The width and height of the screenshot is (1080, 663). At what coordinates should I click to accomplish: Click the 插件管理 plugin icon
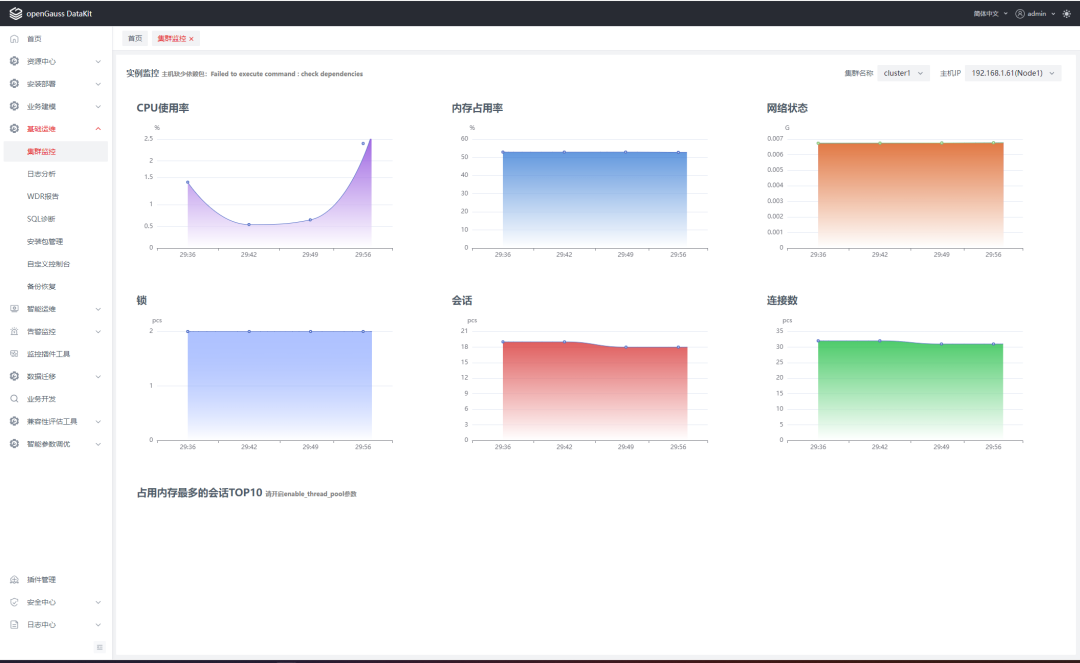tap(14, 580)
